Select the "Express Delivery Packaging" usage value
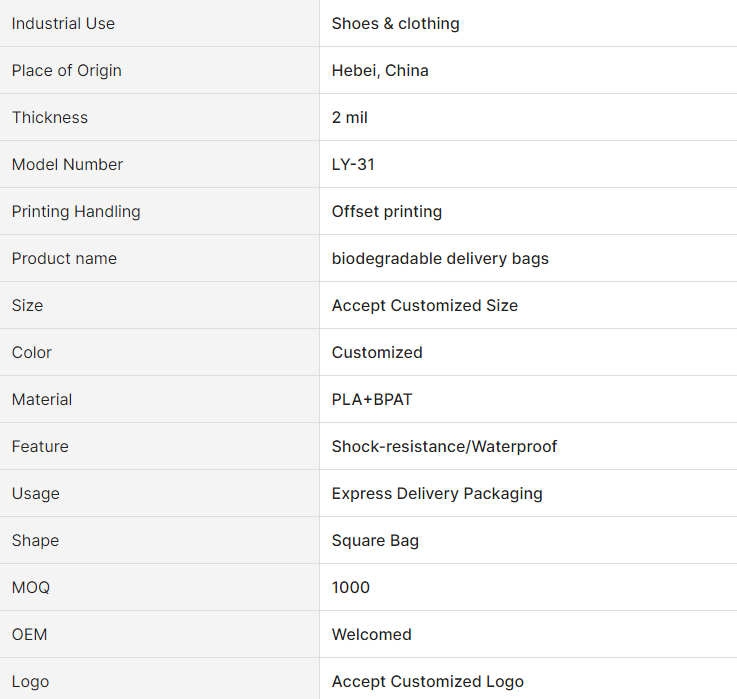The image size is (737, 699). [437, 493]
